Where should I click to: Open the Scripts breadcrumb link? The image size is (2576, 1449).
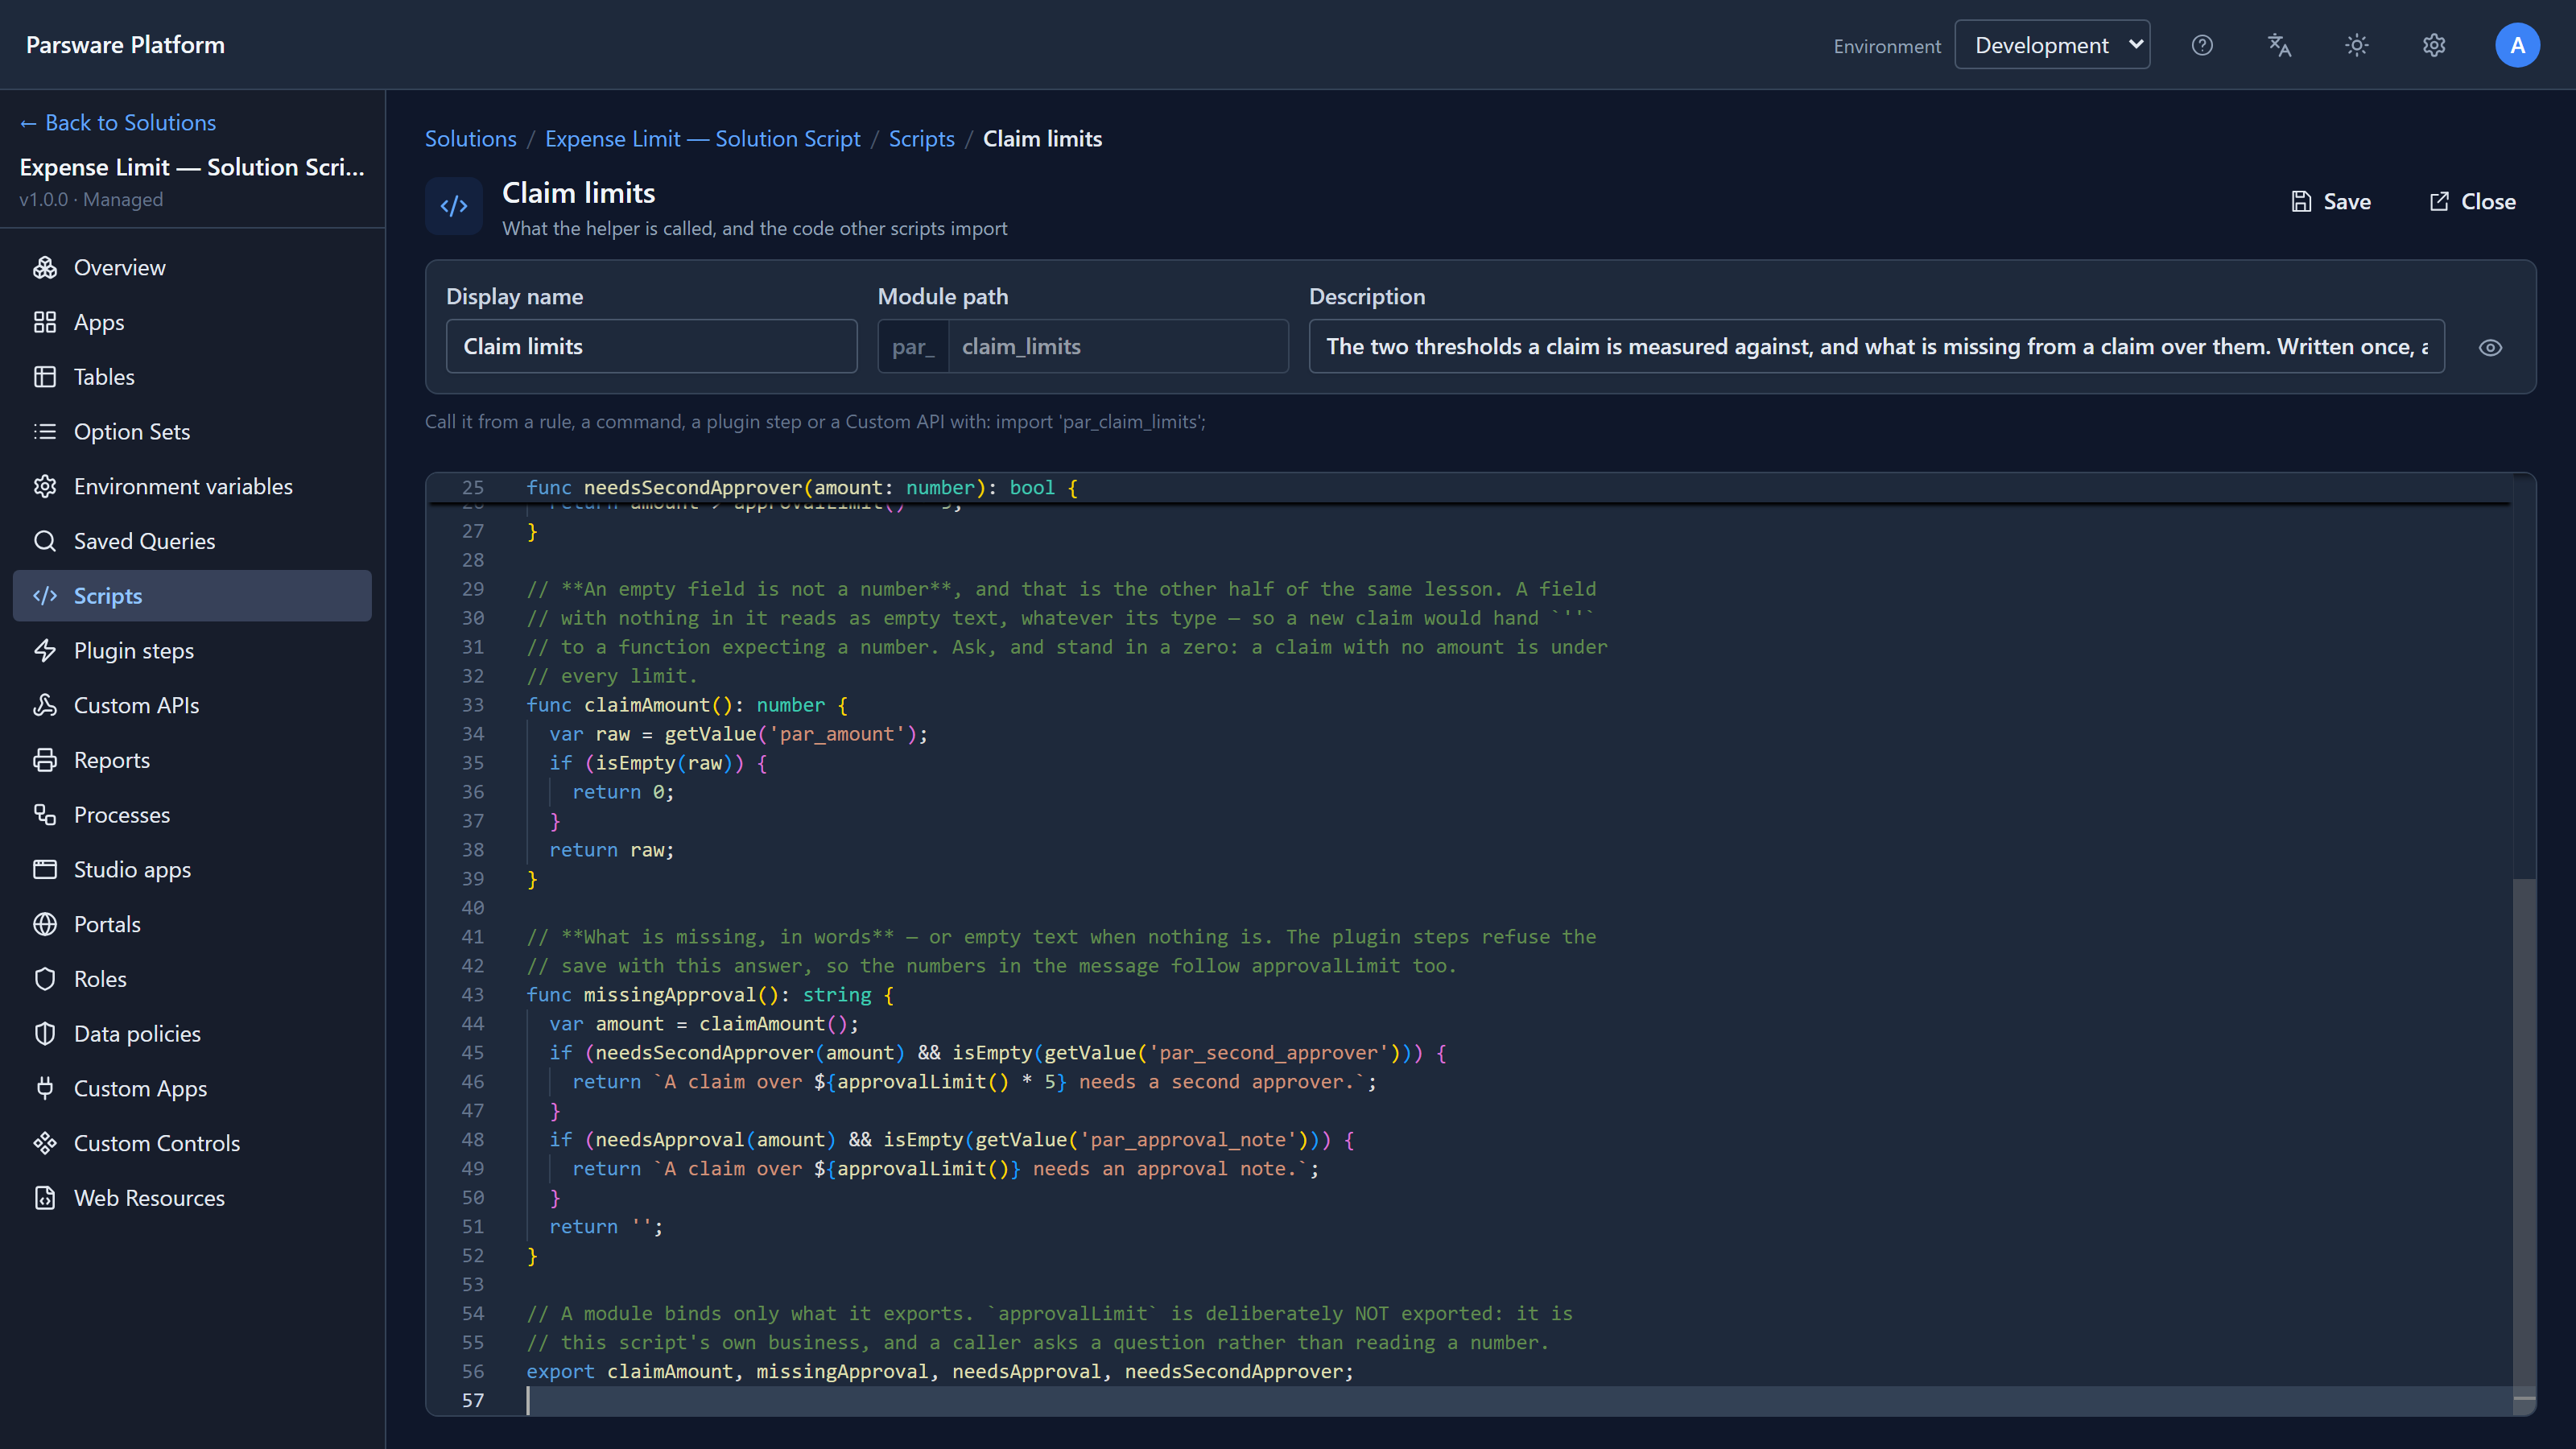point(921,139)
